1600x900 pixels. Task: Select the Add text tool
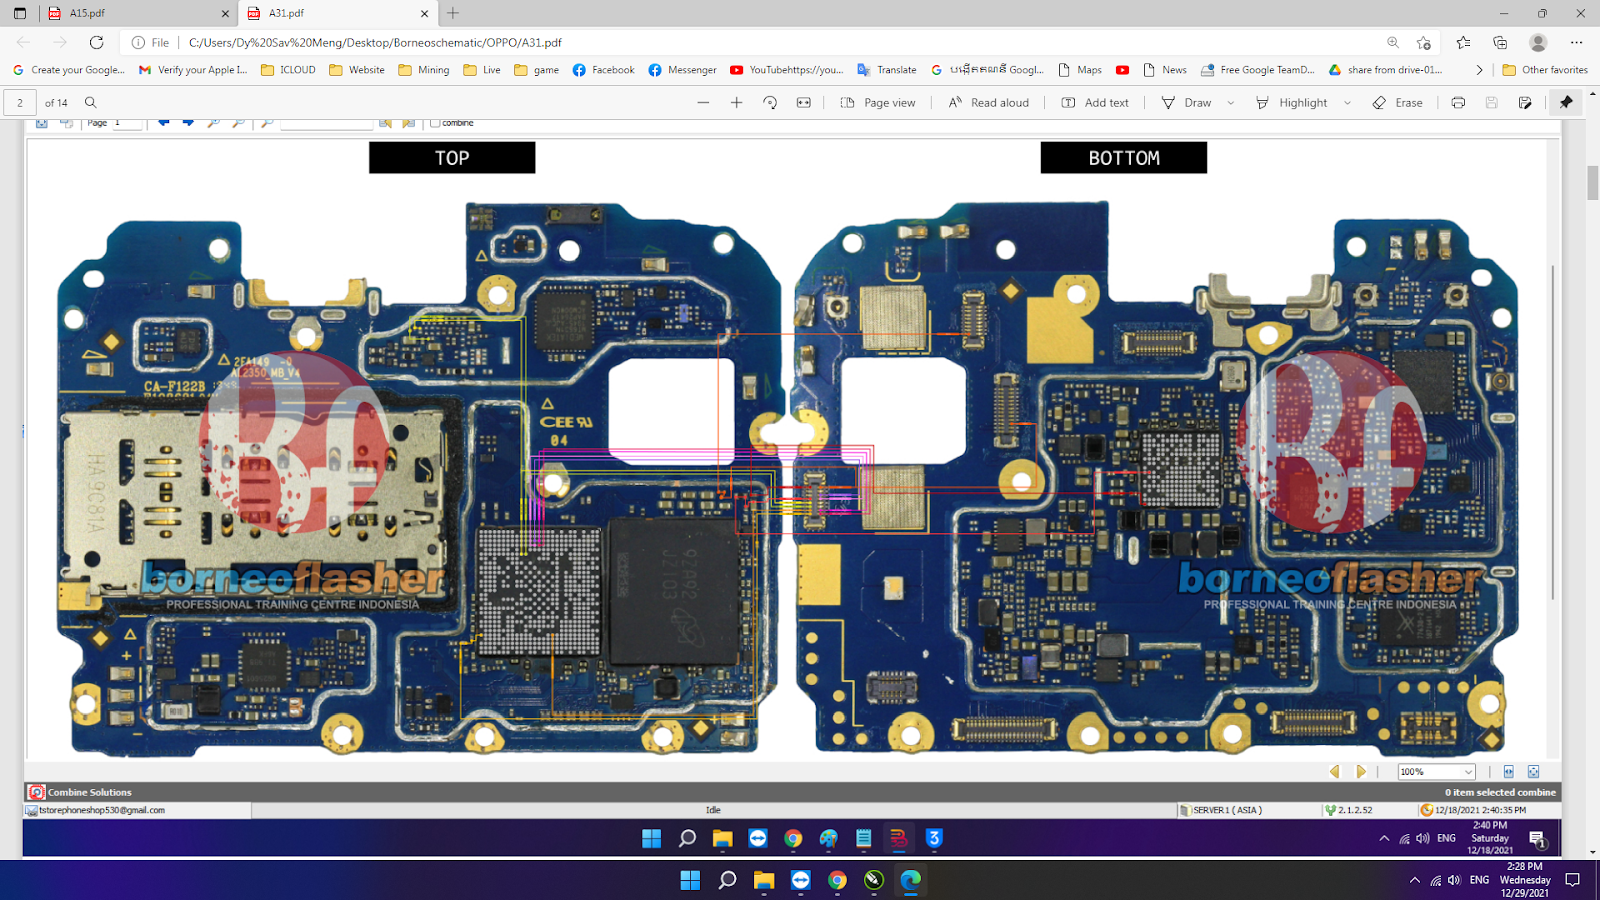[1095, 102]
